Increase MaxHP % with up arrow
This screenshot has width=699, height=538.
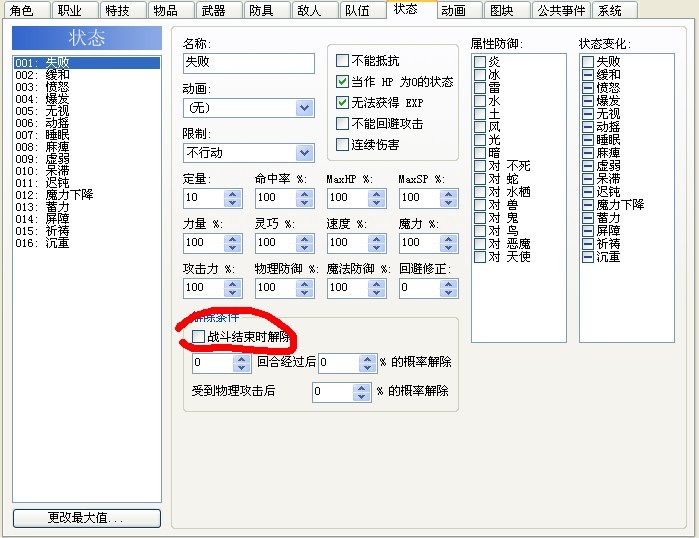click(x=377, y=193)
